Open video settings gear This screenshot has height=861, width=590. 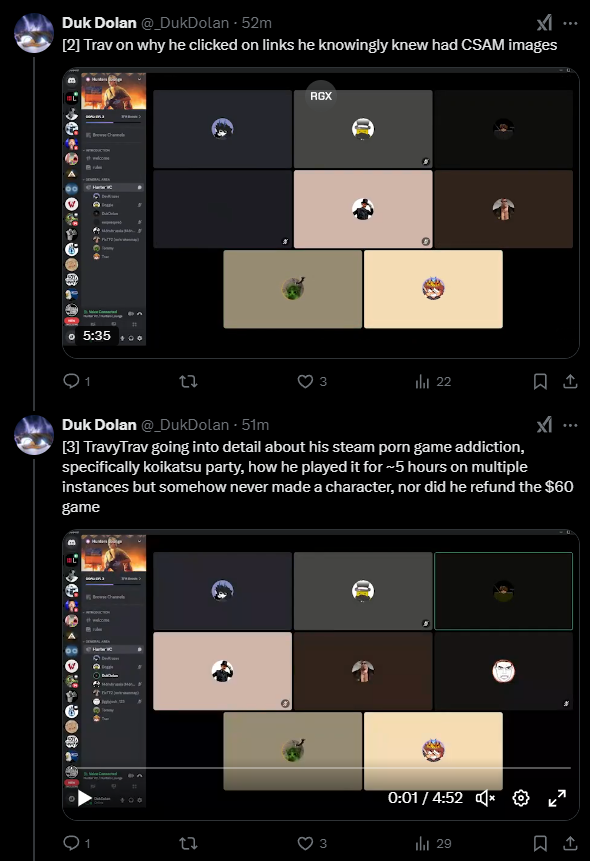pyautogui.click(x=521, y=798)
